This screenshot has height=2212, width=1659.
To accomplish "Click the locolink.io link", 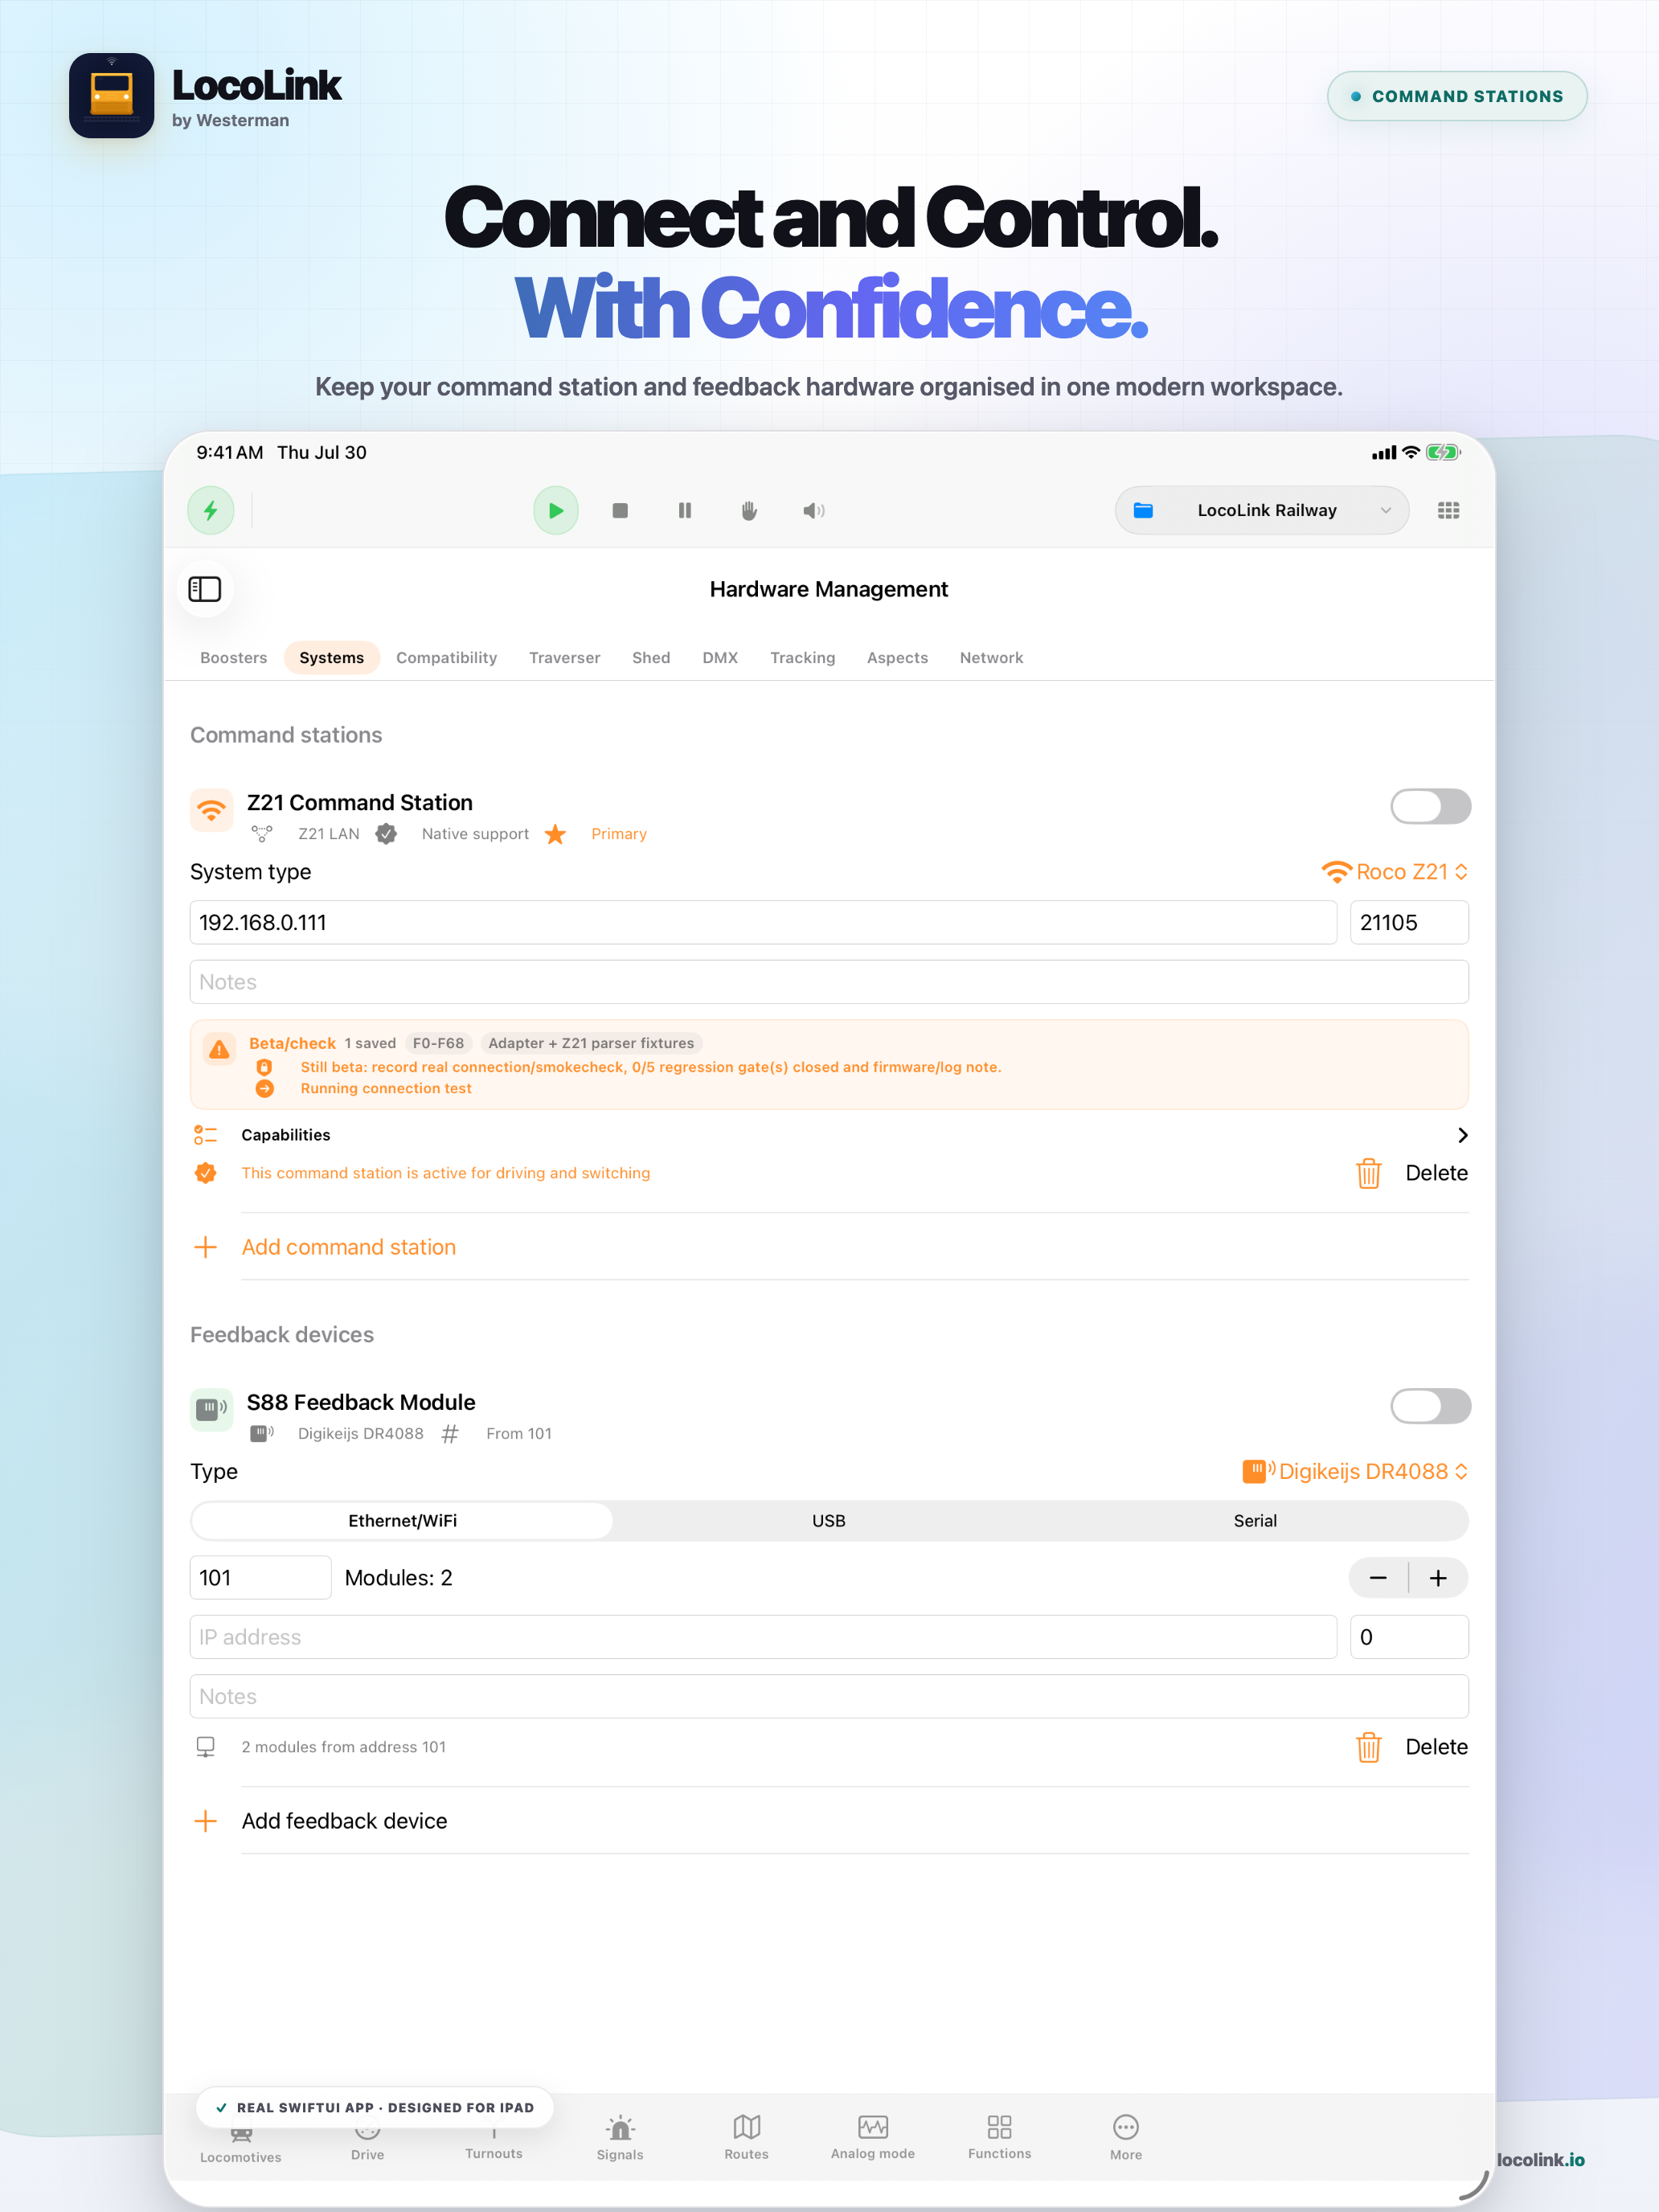I will coord(1541,2160).
